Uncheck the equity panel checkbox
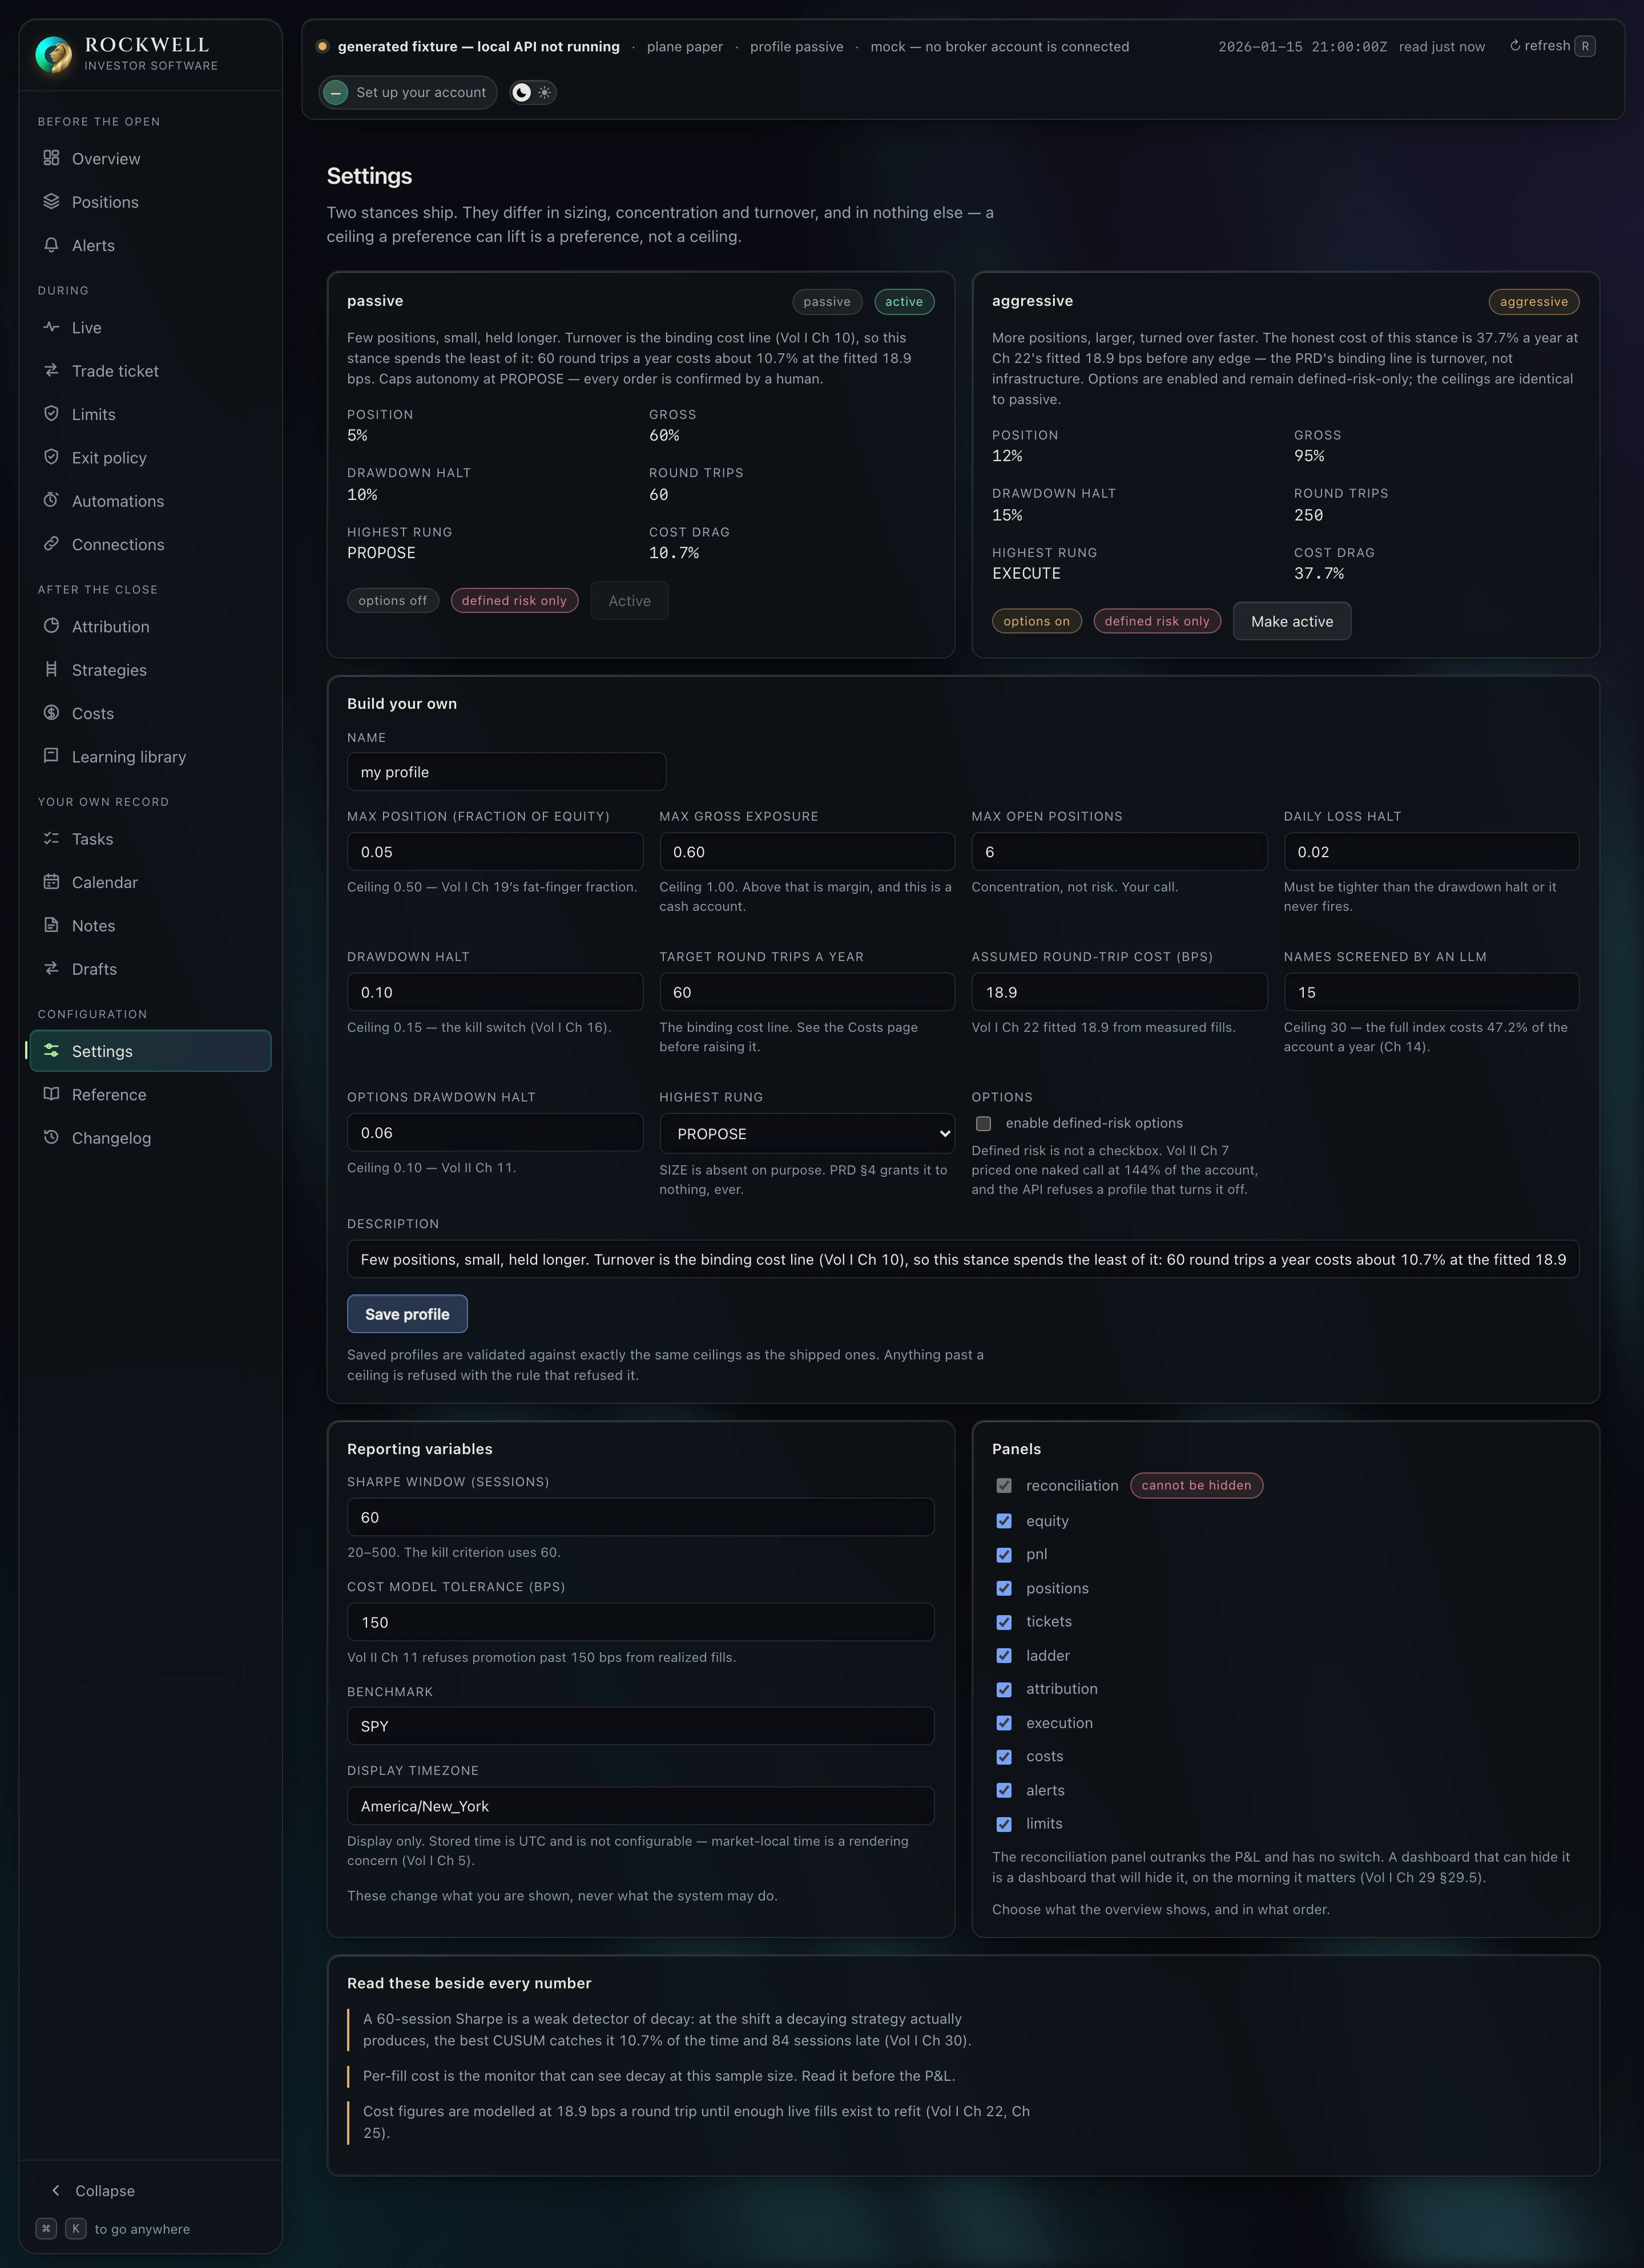 coord(1004,1521)
